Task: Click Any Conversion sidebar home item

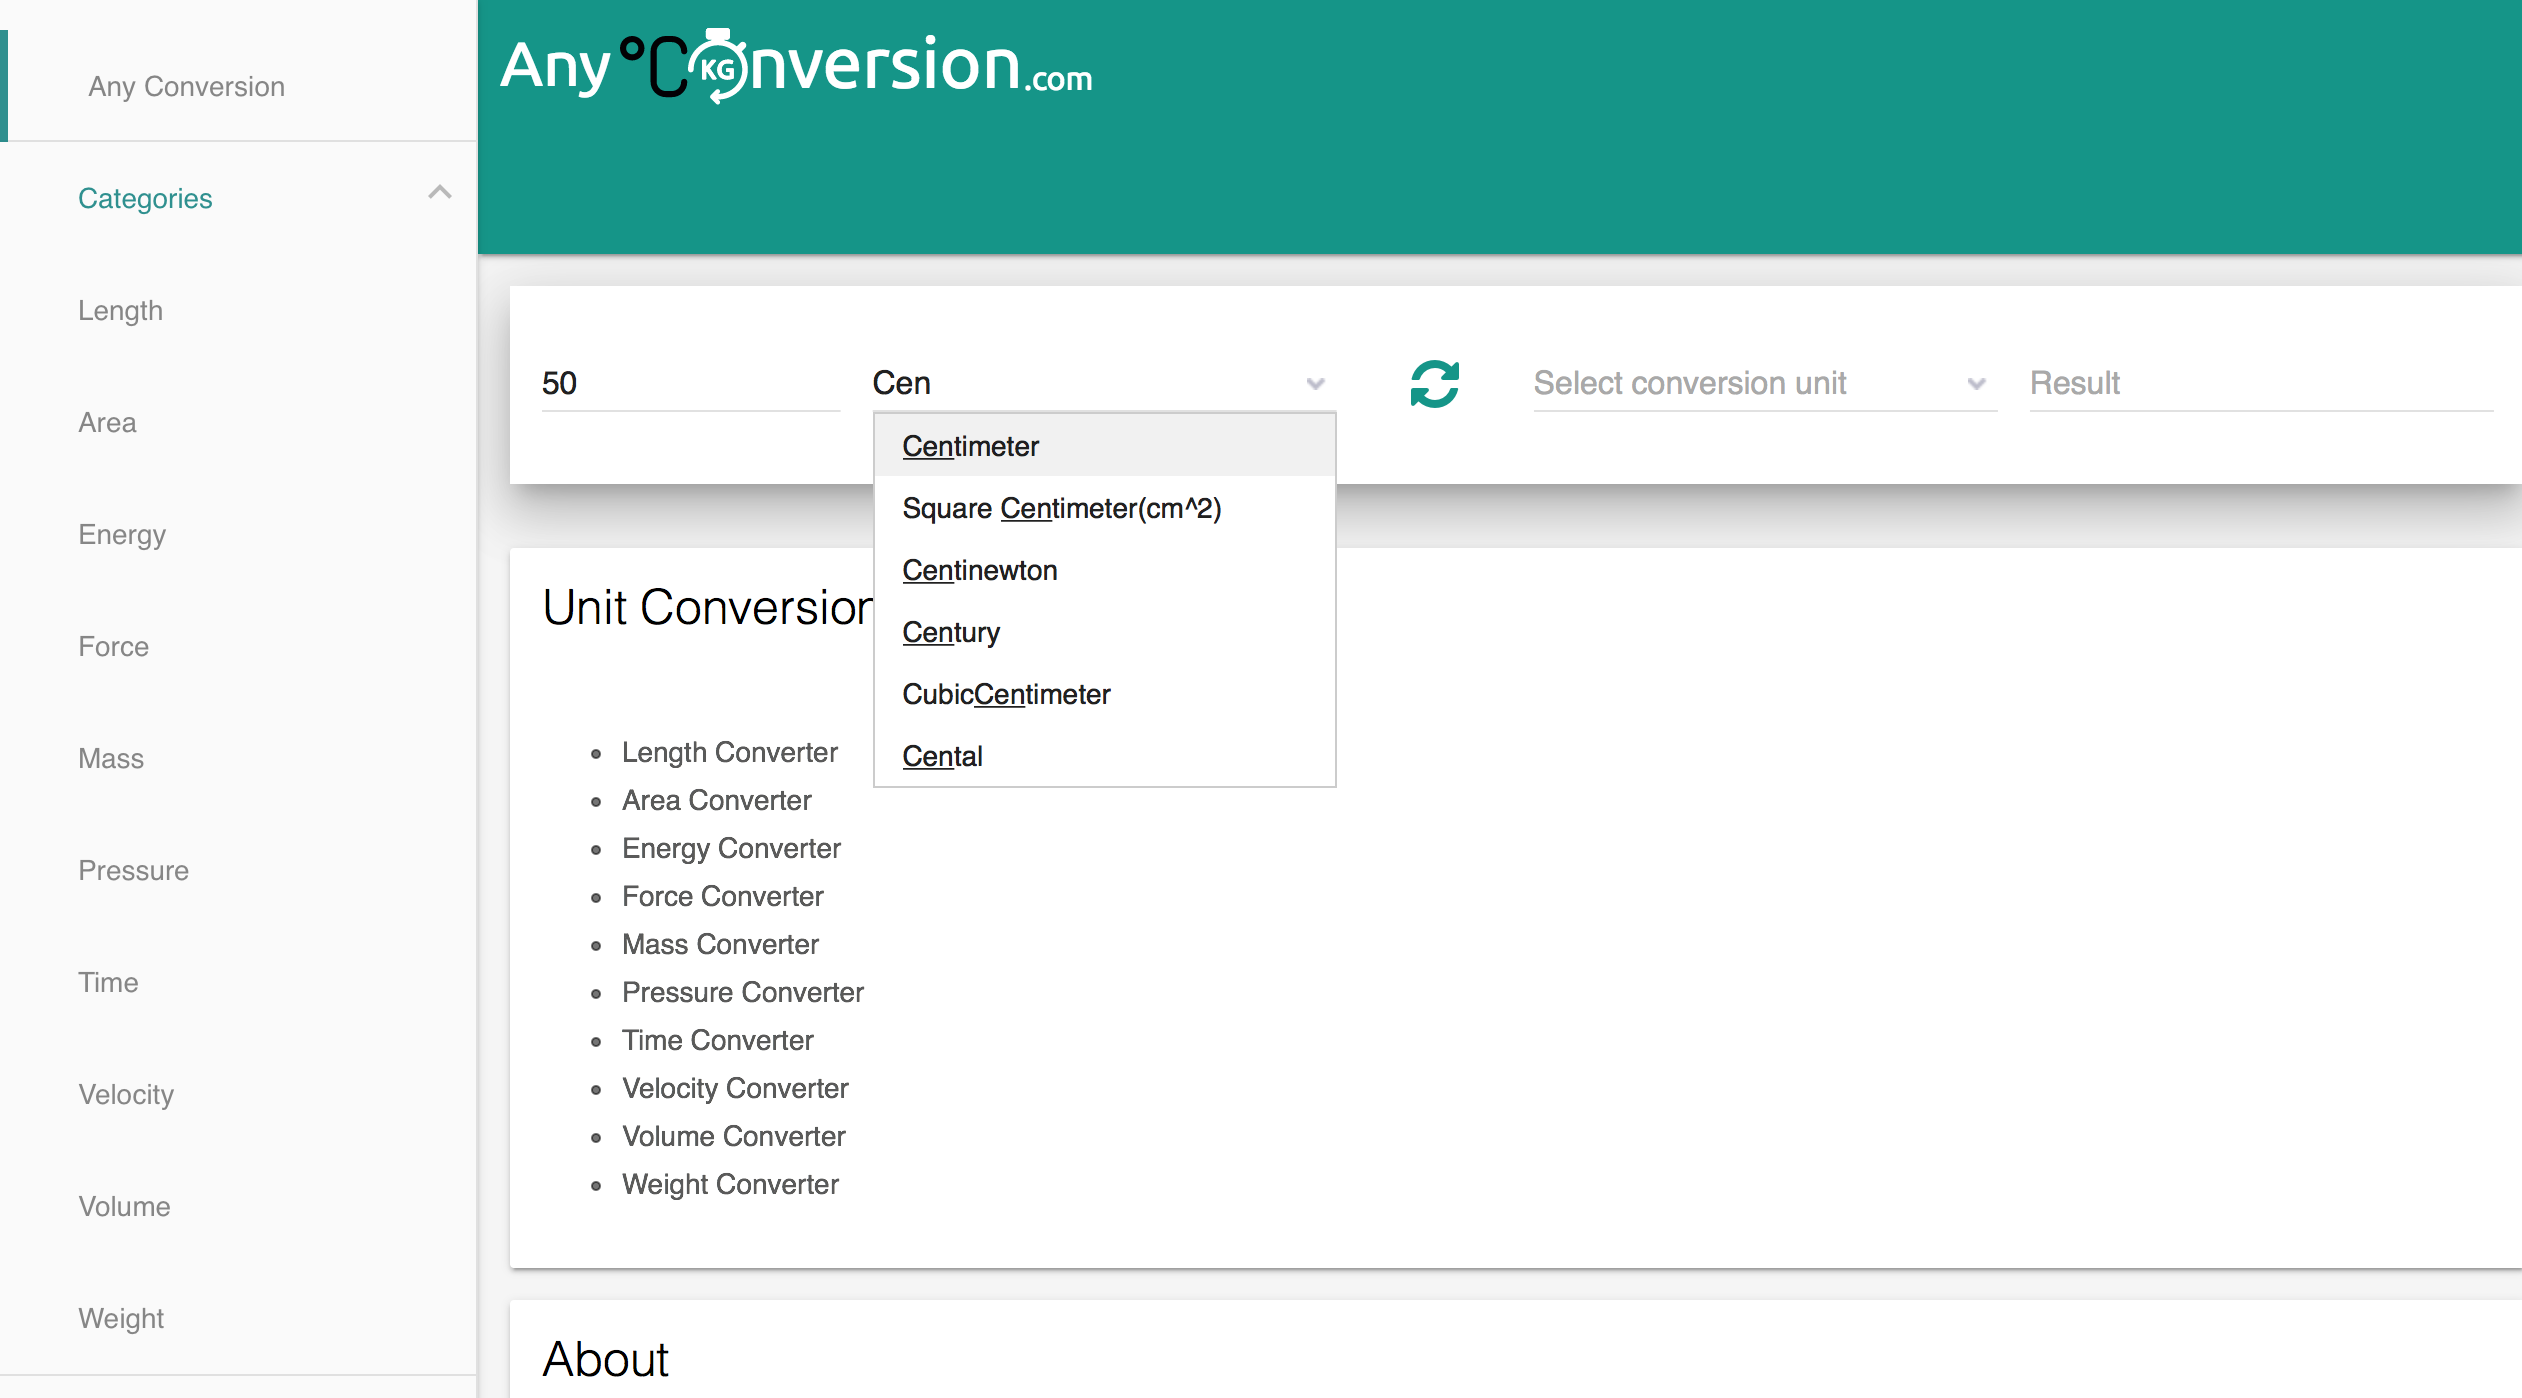Action: point(186,87)
